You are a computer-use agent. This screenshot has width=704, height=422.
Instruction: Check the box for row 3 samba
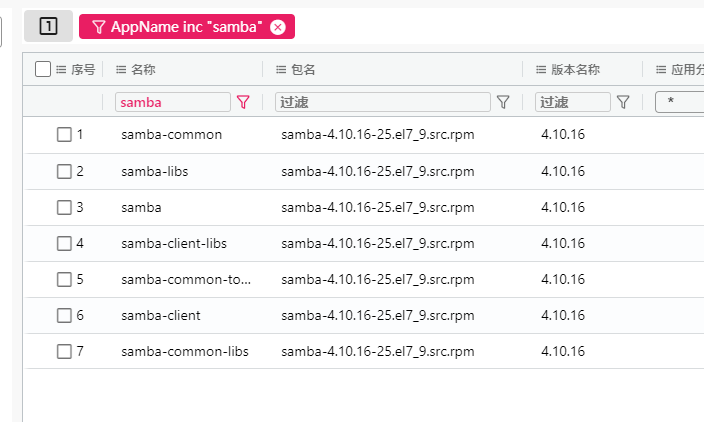click(x=64, y=207)
